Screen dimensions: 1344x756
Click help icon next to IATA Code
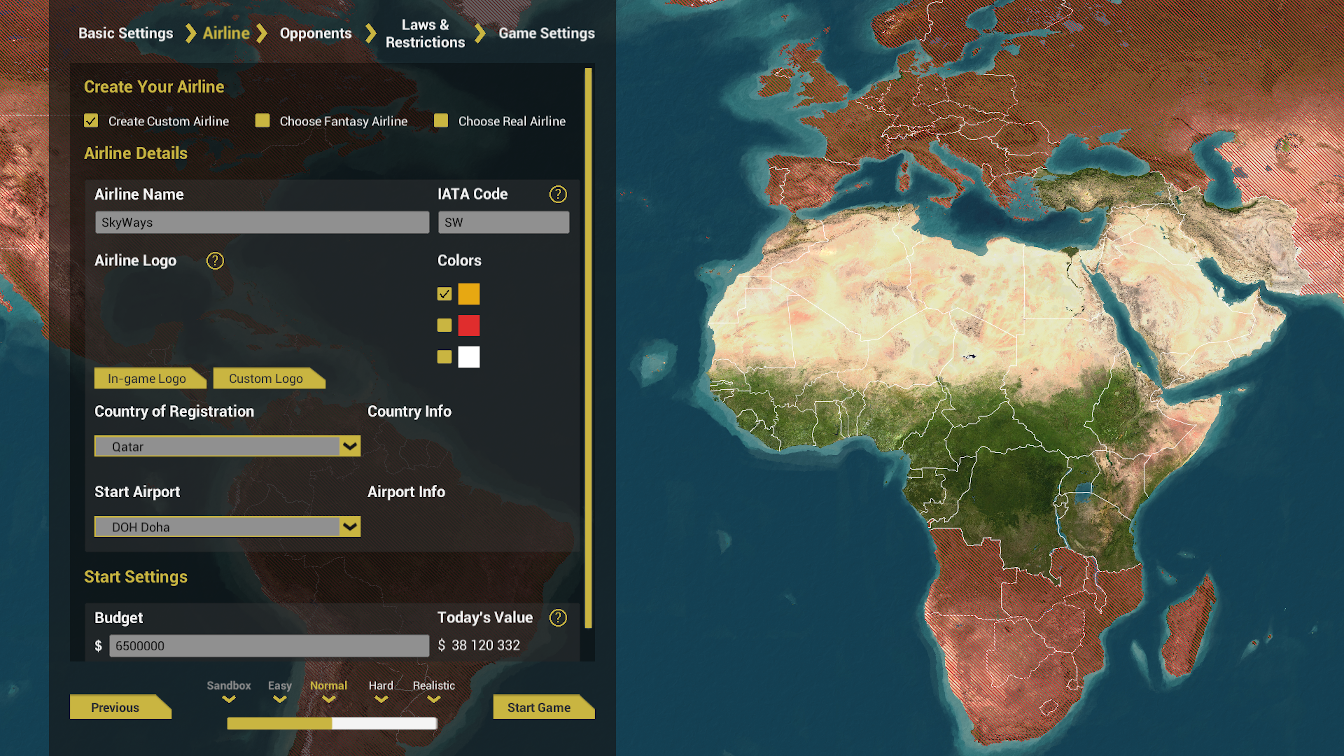tap(558, 194)
